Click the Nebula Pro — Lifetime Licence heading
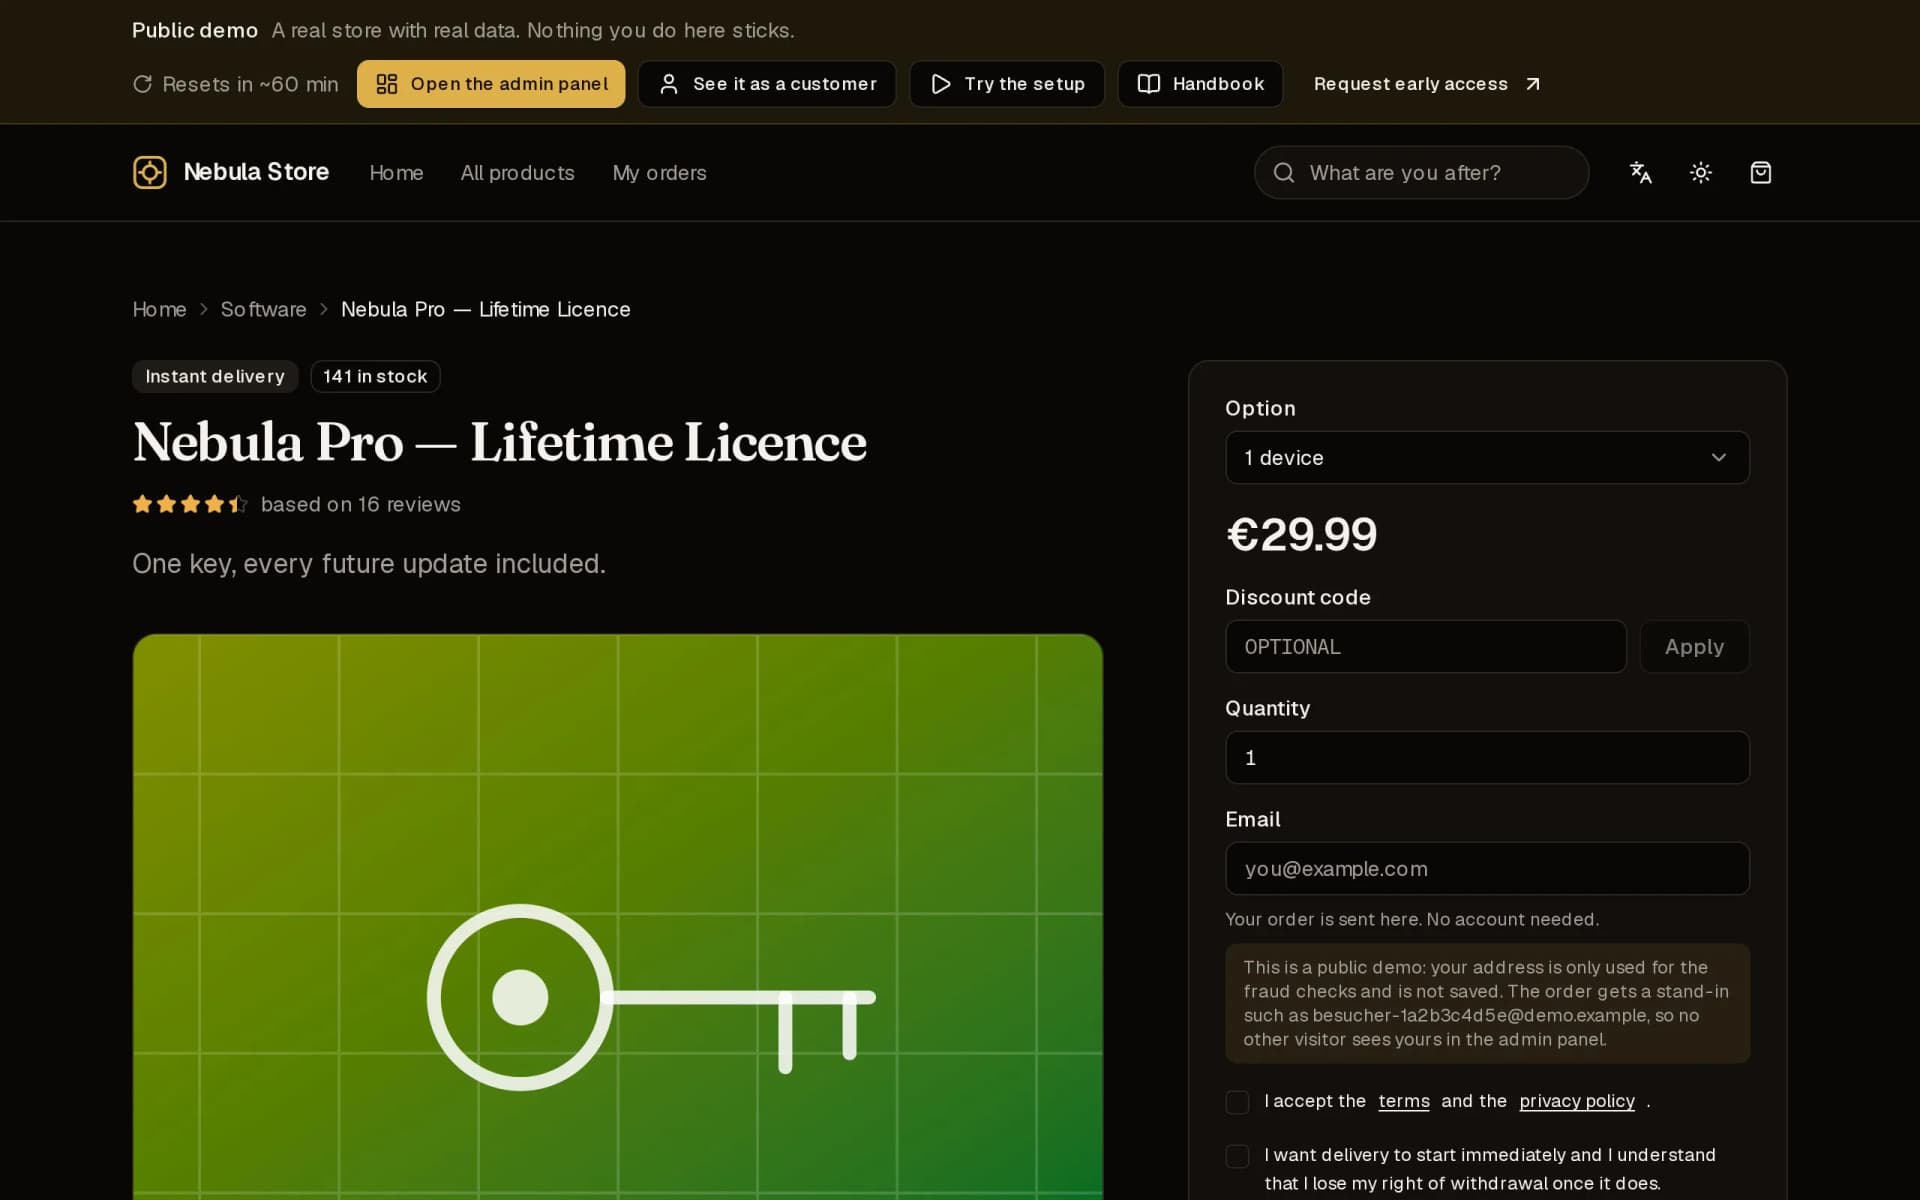This screenshot has width=1920, height=1200. pos(499,442)
